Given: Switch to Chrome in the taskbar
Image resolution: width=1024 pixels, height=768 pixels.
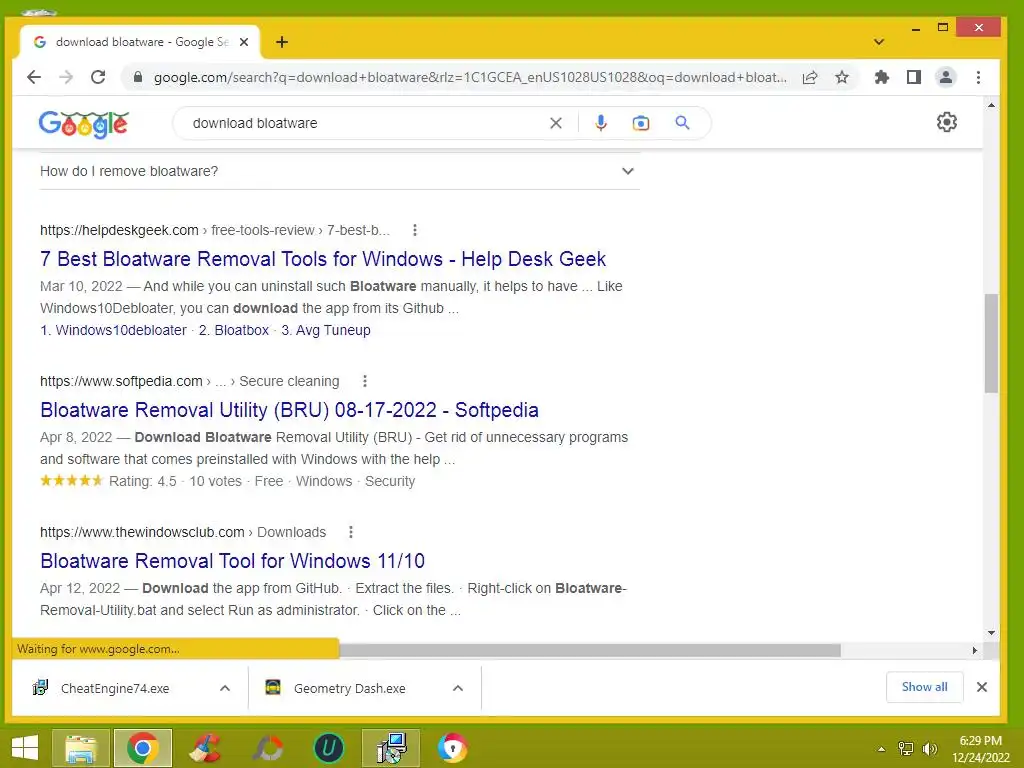Looking at the screenshot, I should (142, 748).
